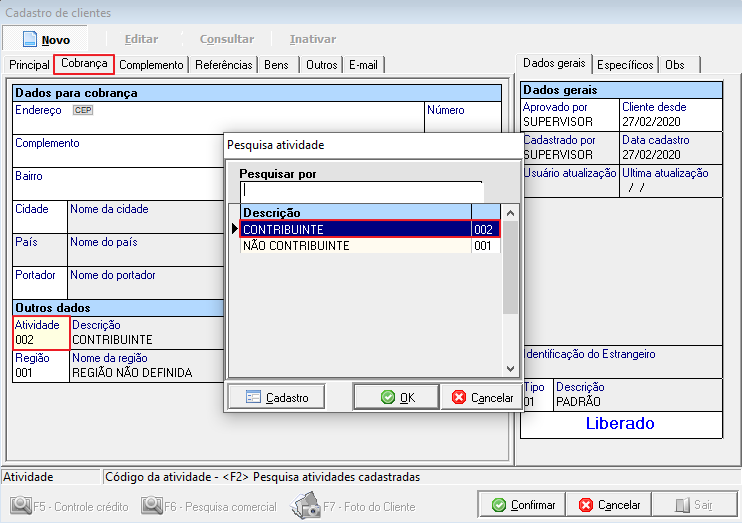Switch to the Principal tab

pos(29,65)
